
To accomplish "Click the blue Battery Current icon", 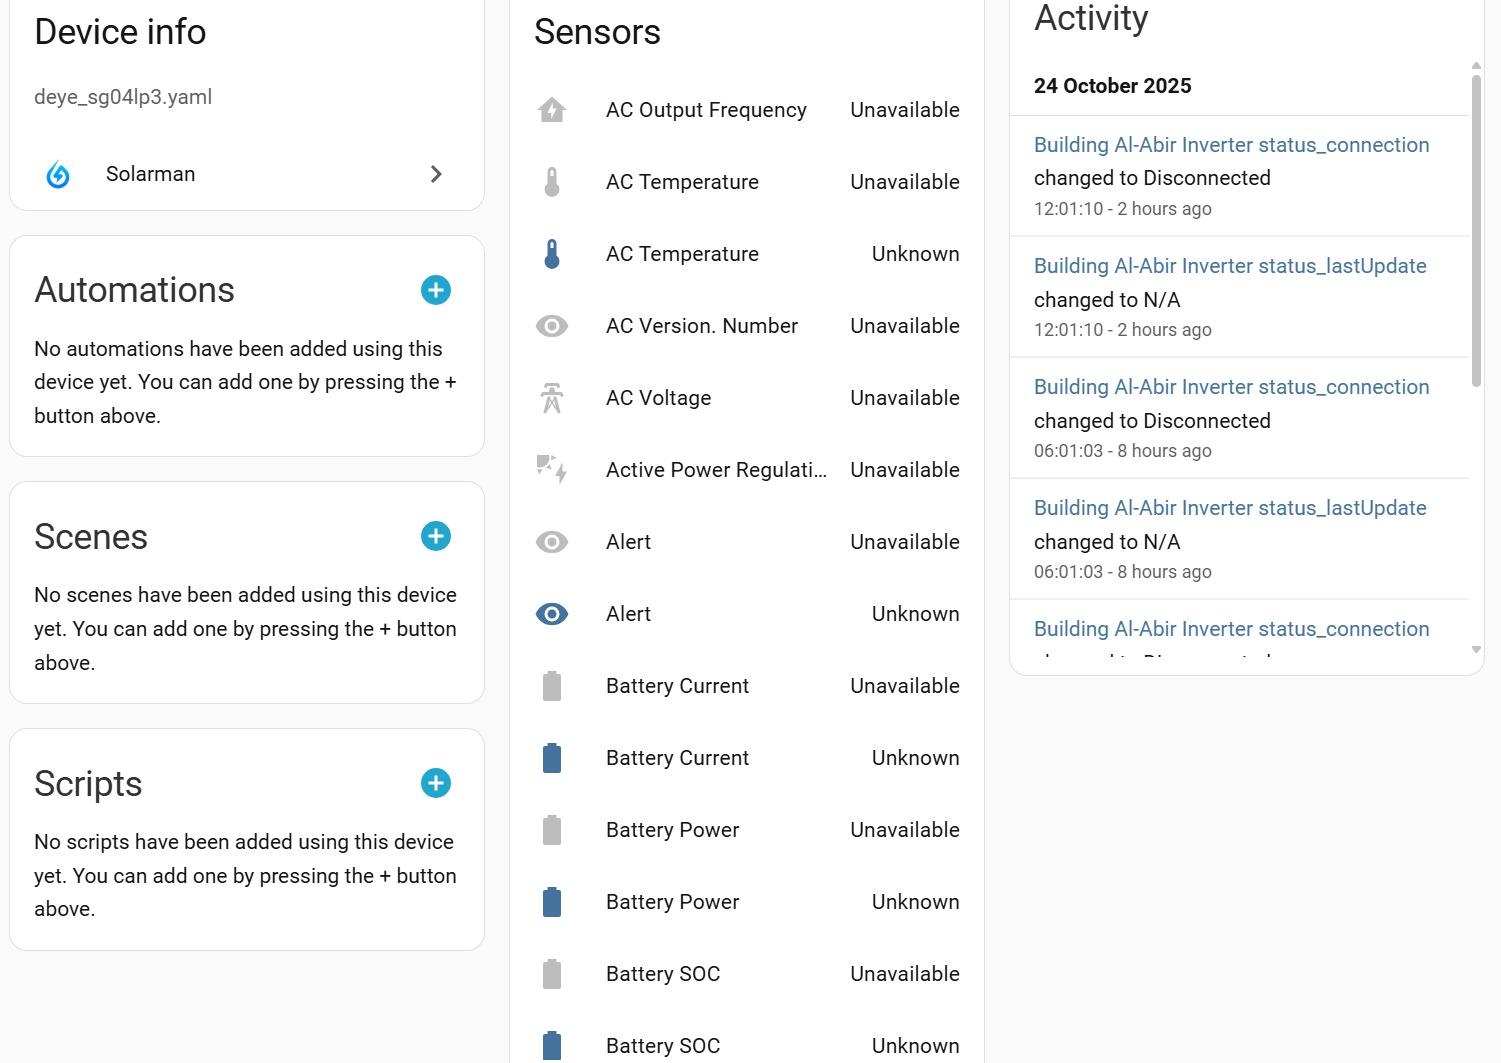I will (x=552, y=758).
